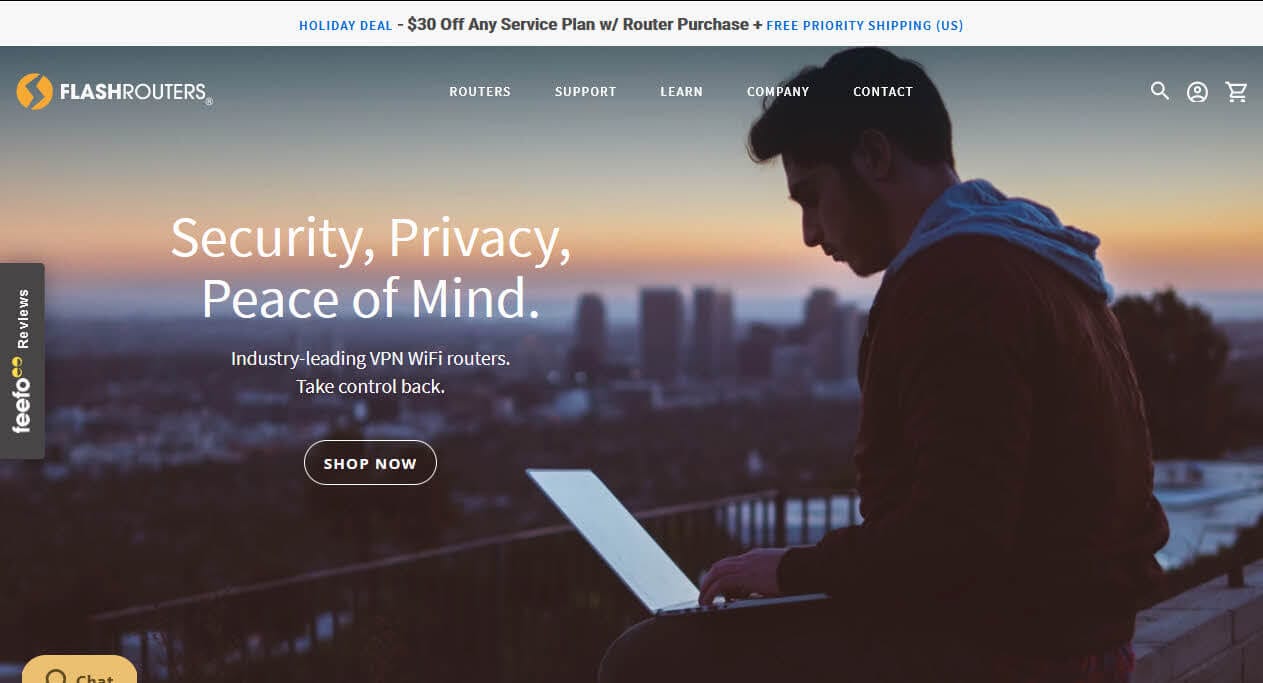Click the SHOP NOW button
This screenshot has width=1263, height=683.
coord(370,463)
